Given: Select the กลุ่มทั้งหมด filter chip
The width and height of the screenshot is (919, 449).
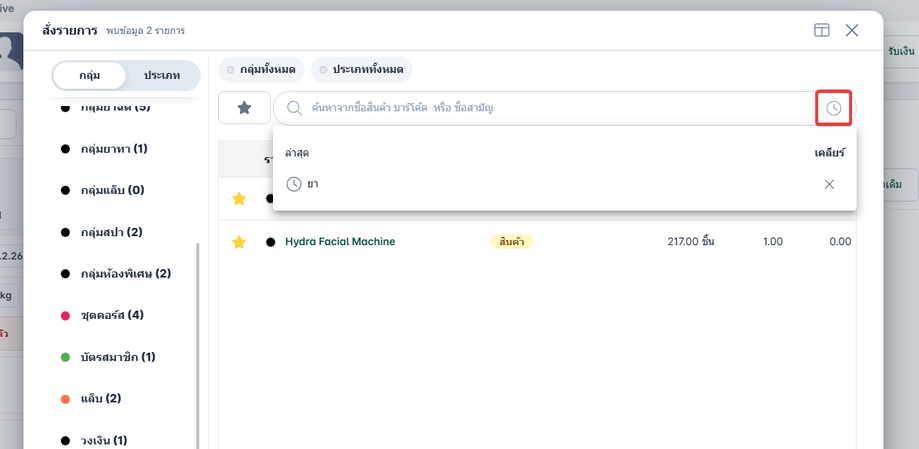Looking at the screenshot, I should pyautogui.click(x=261, y=70).
